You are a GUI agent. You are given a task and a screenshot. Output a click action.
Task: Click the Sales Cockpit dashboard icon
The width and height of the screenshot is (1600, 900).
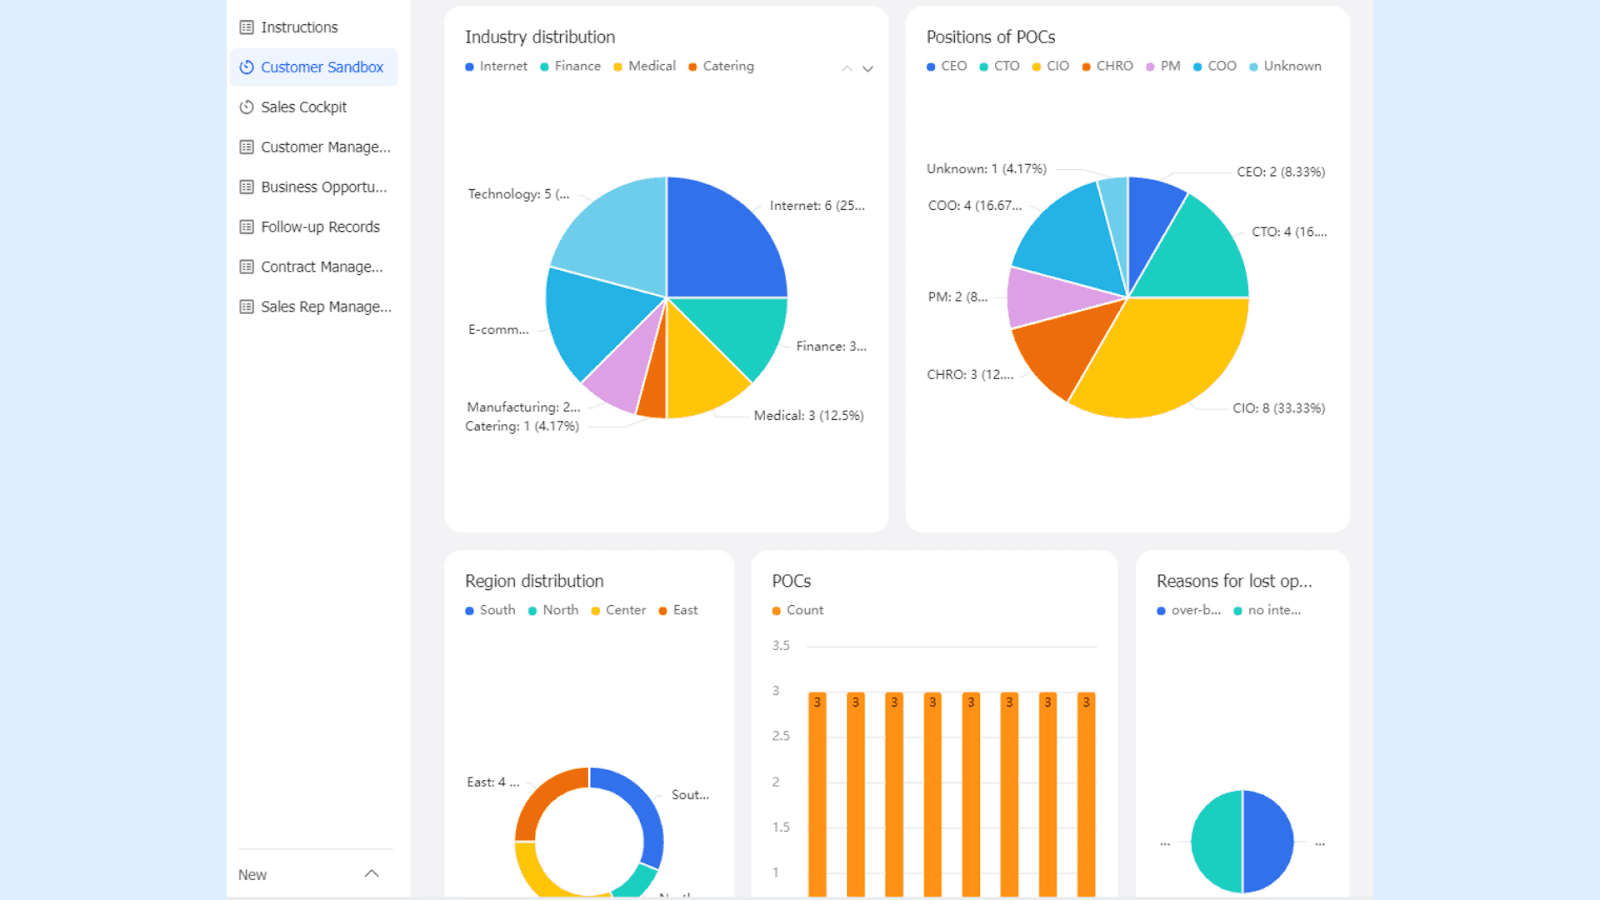point(247,107)
